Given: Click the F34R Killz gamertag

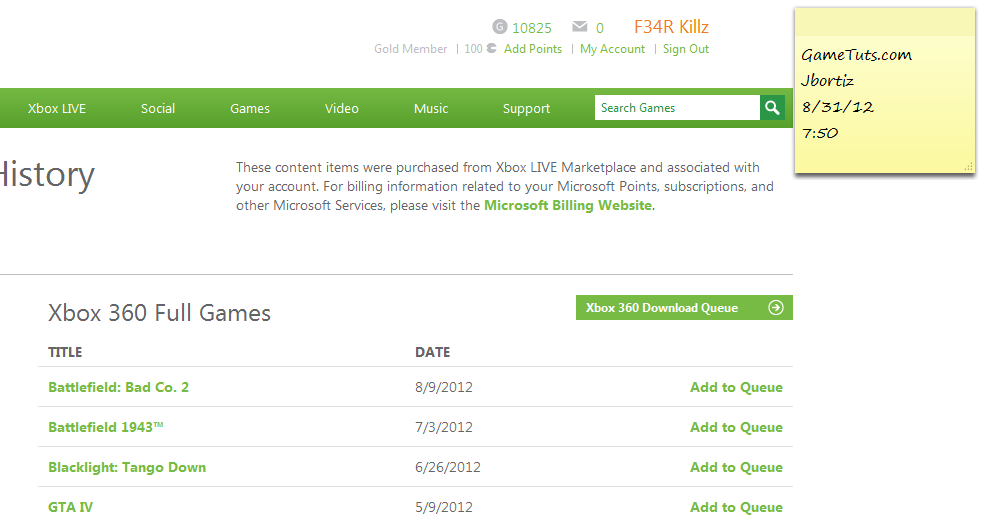Looking at the screenshot, I should [x=671, y=27].
